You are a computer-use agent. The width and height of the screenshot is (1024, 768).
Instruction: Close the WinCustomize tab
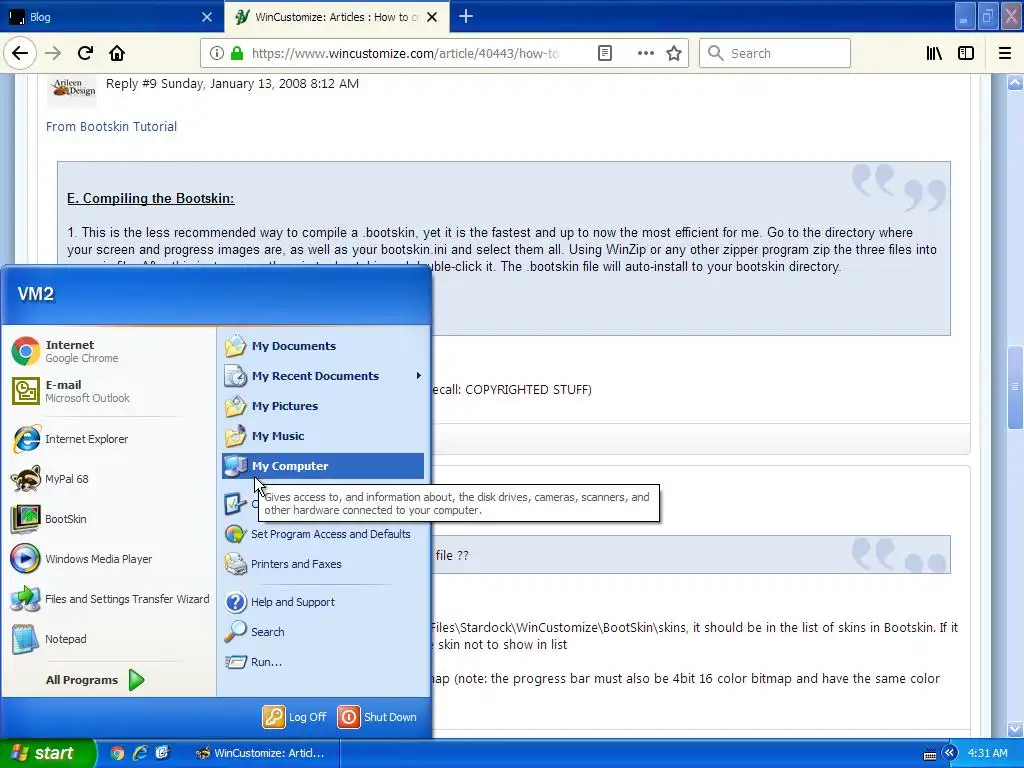tap(432, 17)
